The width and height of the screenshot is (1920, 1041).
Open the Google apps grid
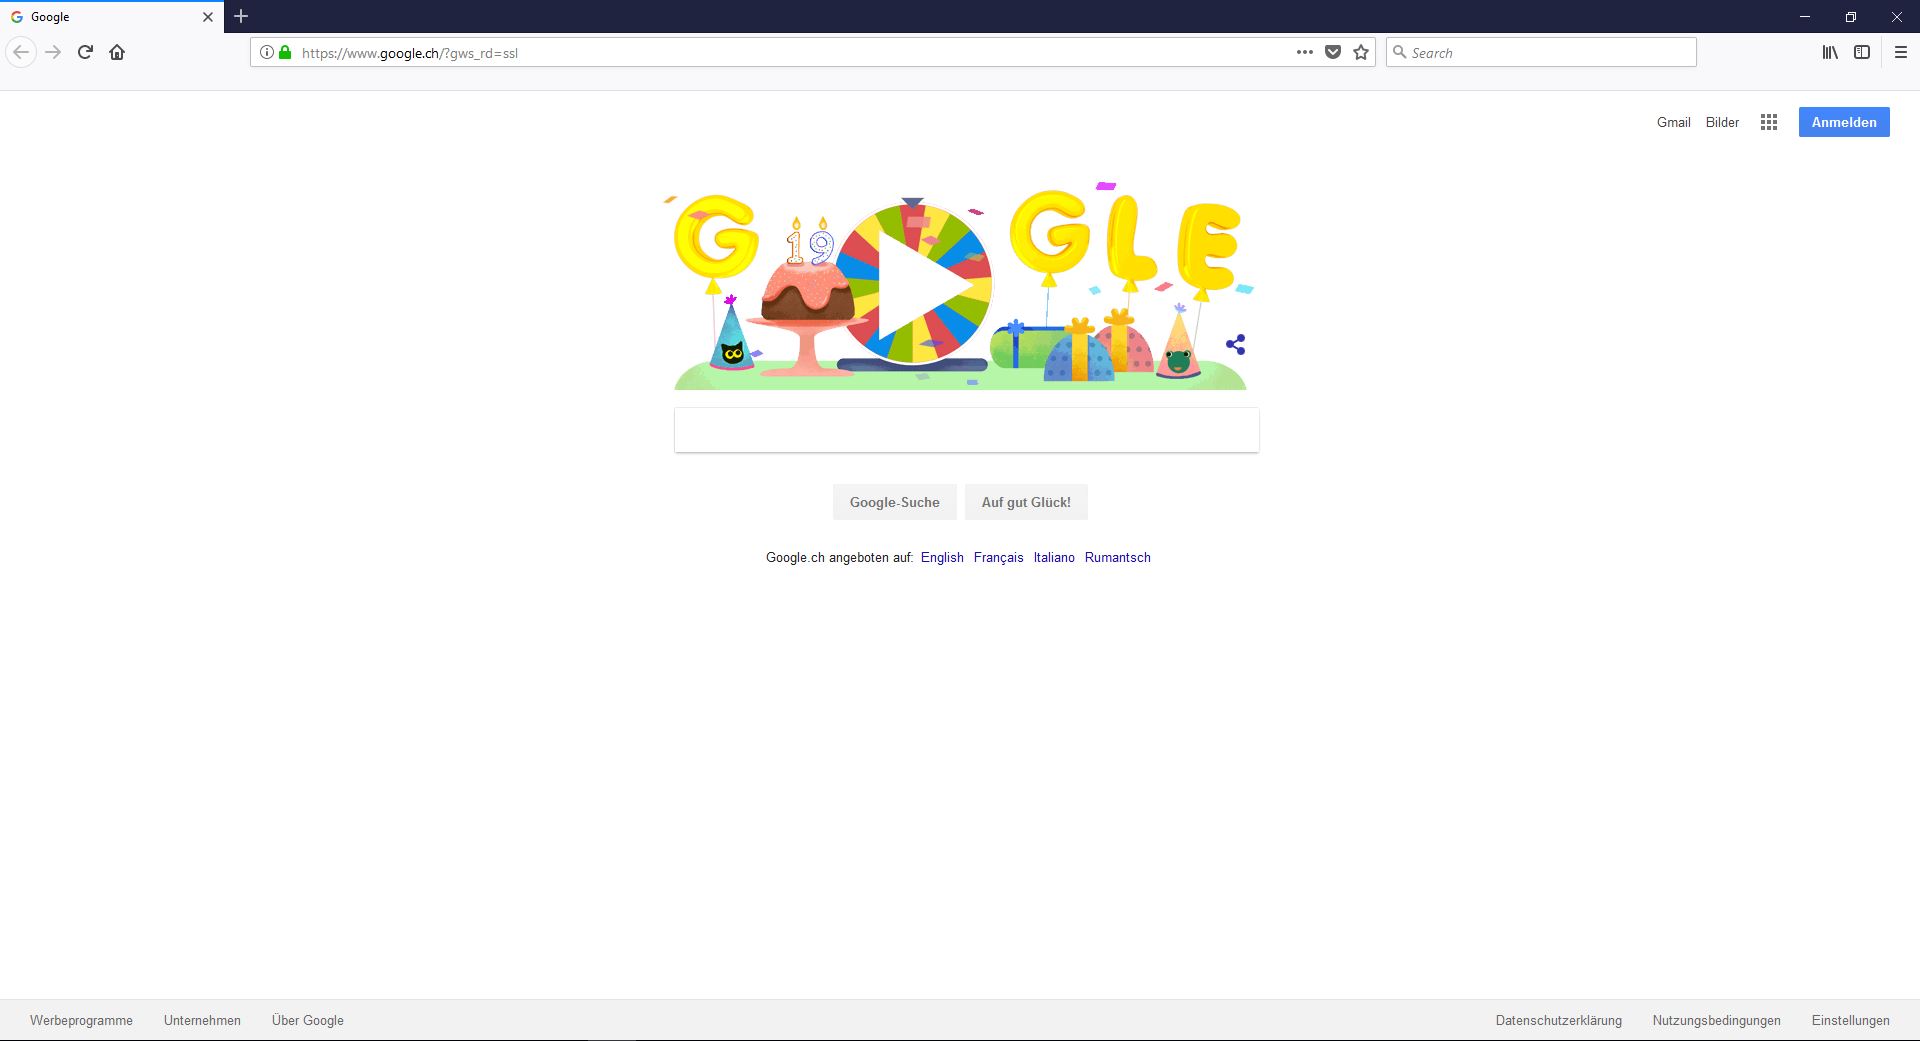(x=1769, y=122)
